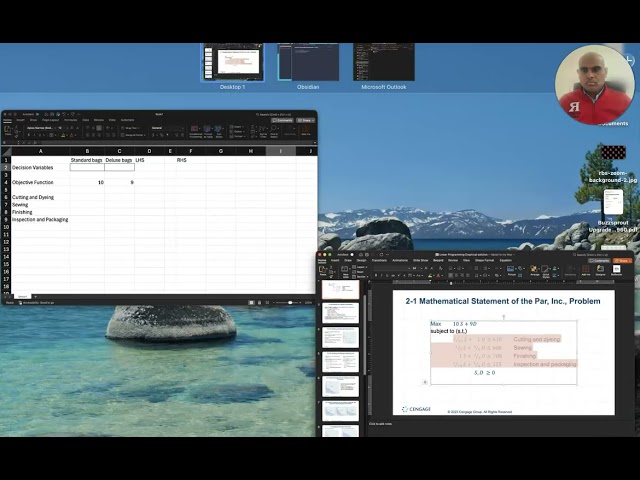Open Arrange in PowerPoint ribbon
The width and height of the screenshot is (640, 480).
point(535,270)
